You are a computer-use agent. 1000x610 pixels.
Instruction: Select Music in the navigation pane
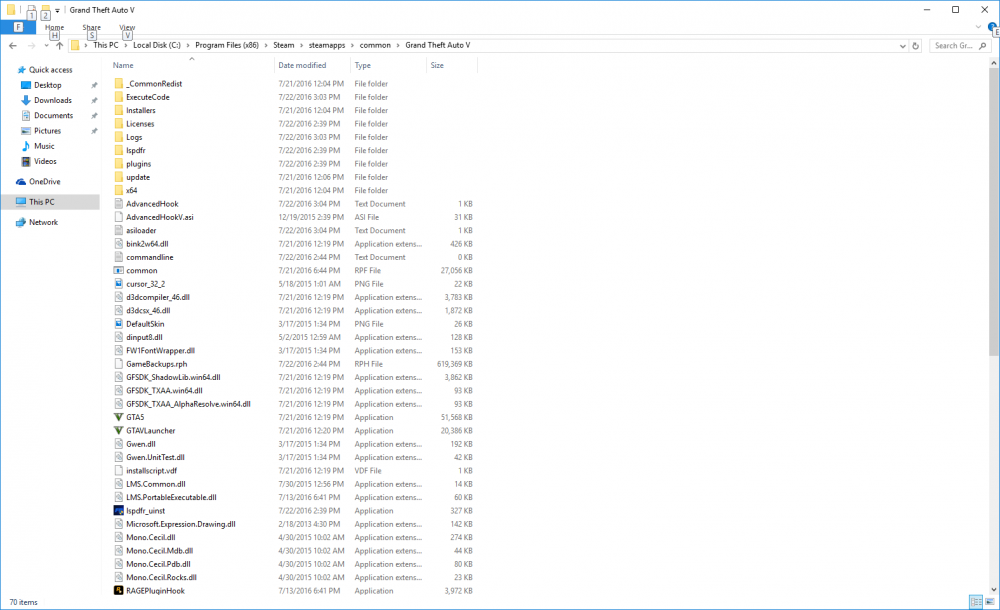44,146
